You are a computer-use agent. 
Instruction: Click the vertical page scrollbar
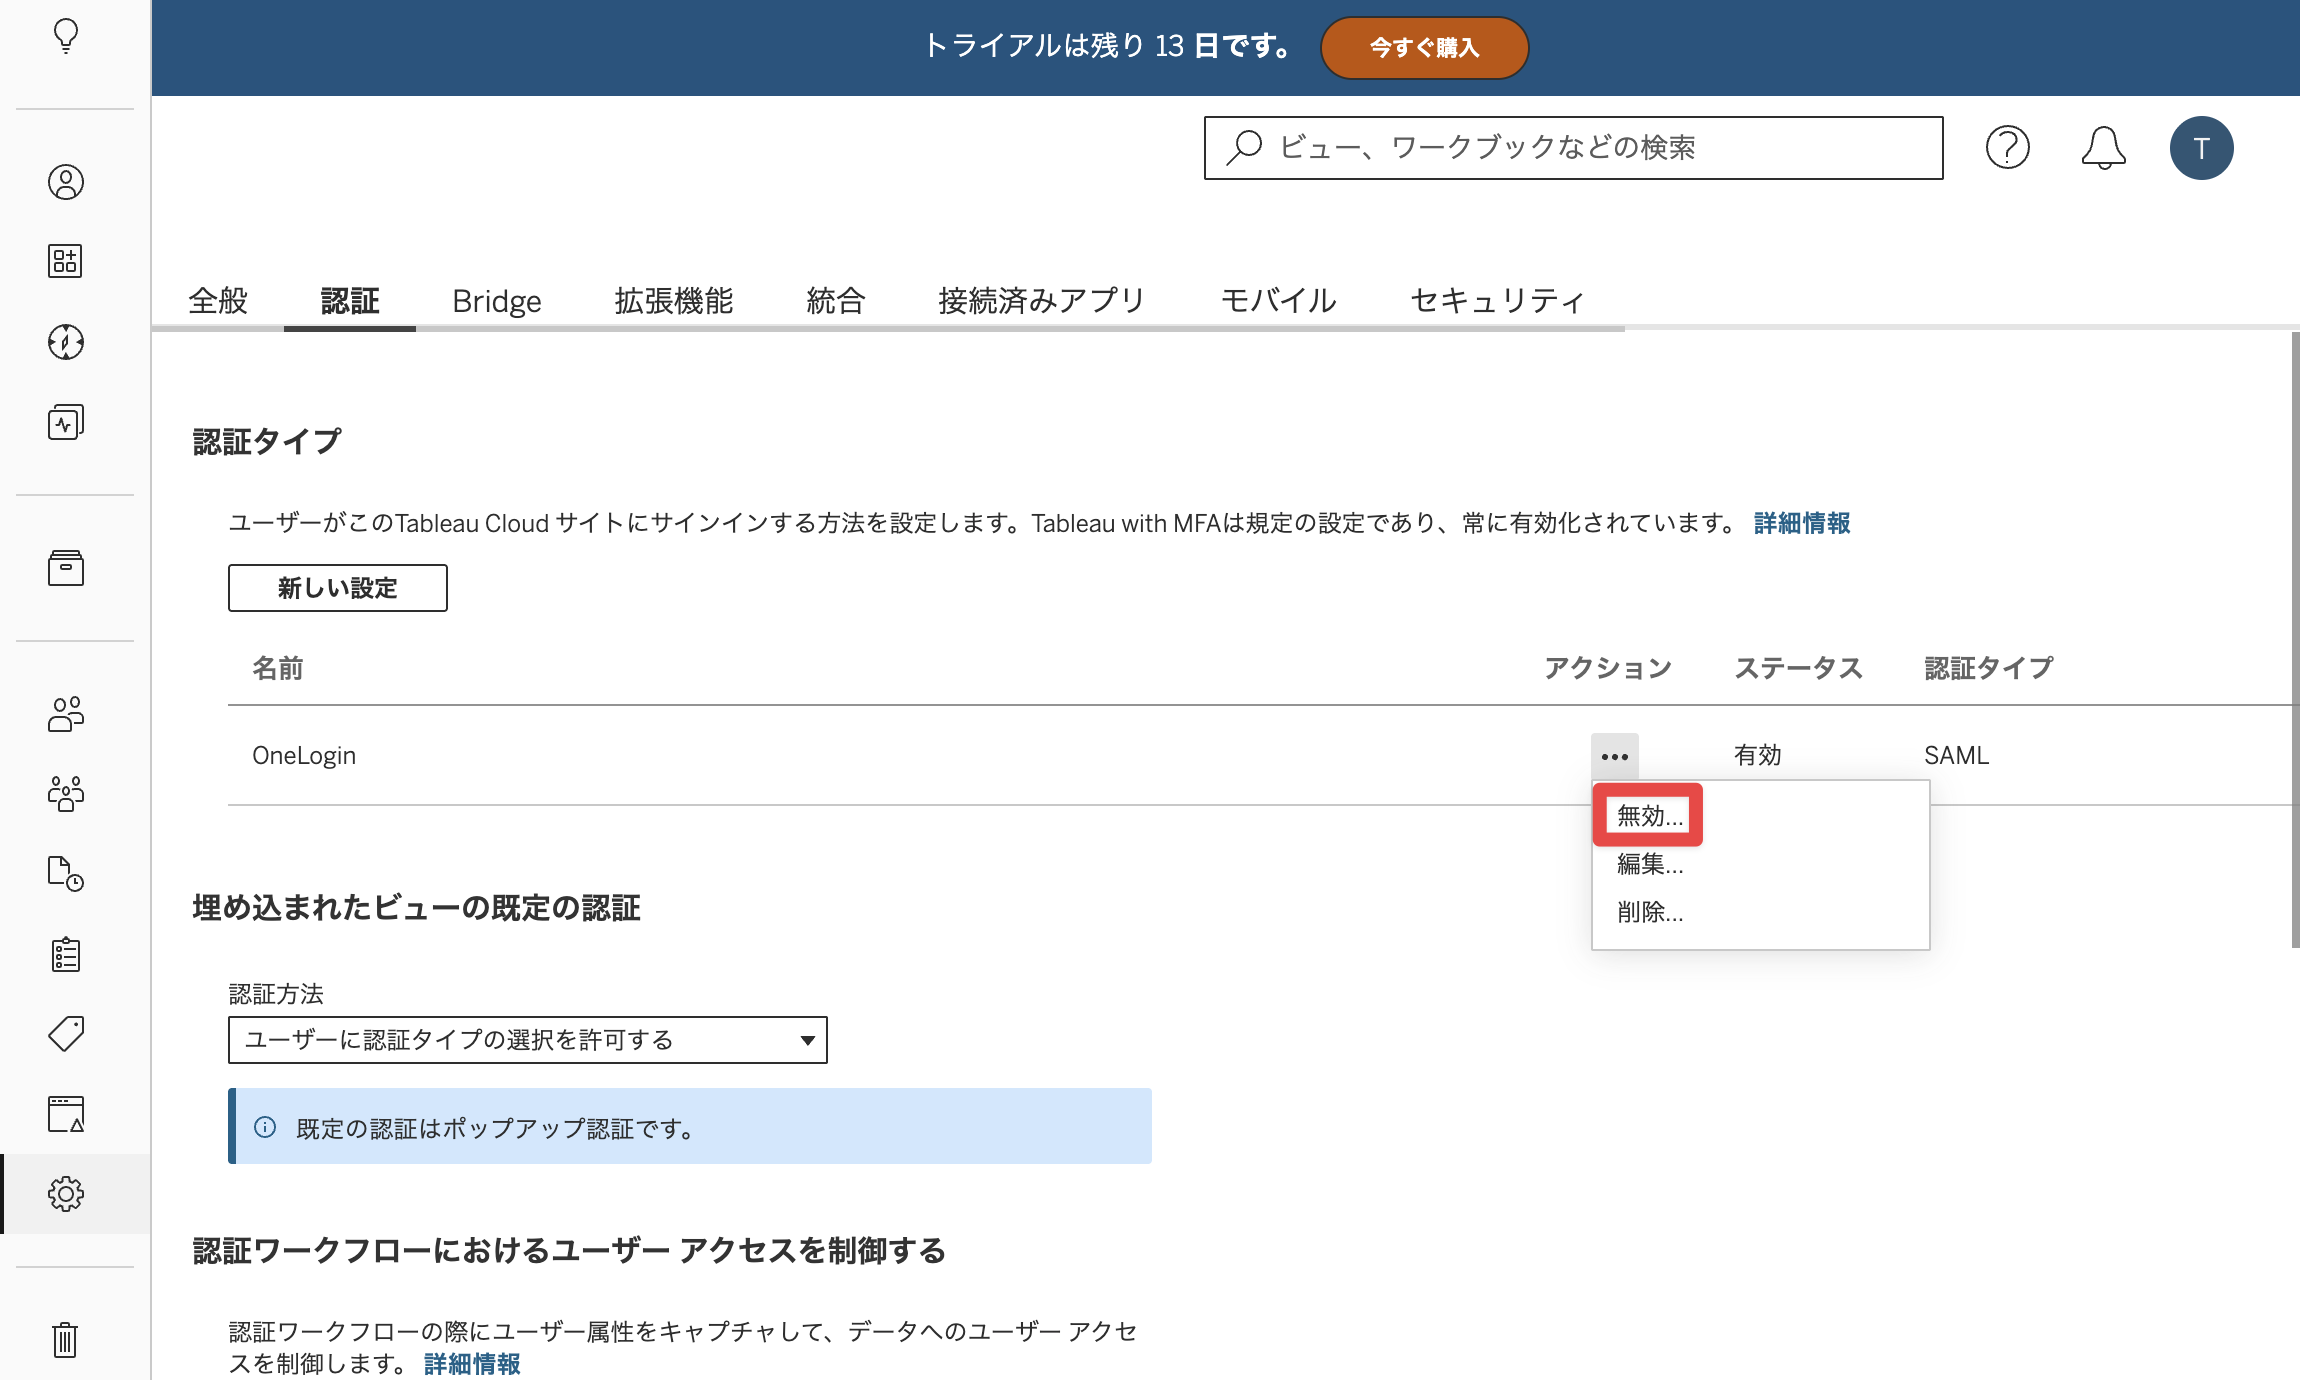click(x=2294, y=640)
